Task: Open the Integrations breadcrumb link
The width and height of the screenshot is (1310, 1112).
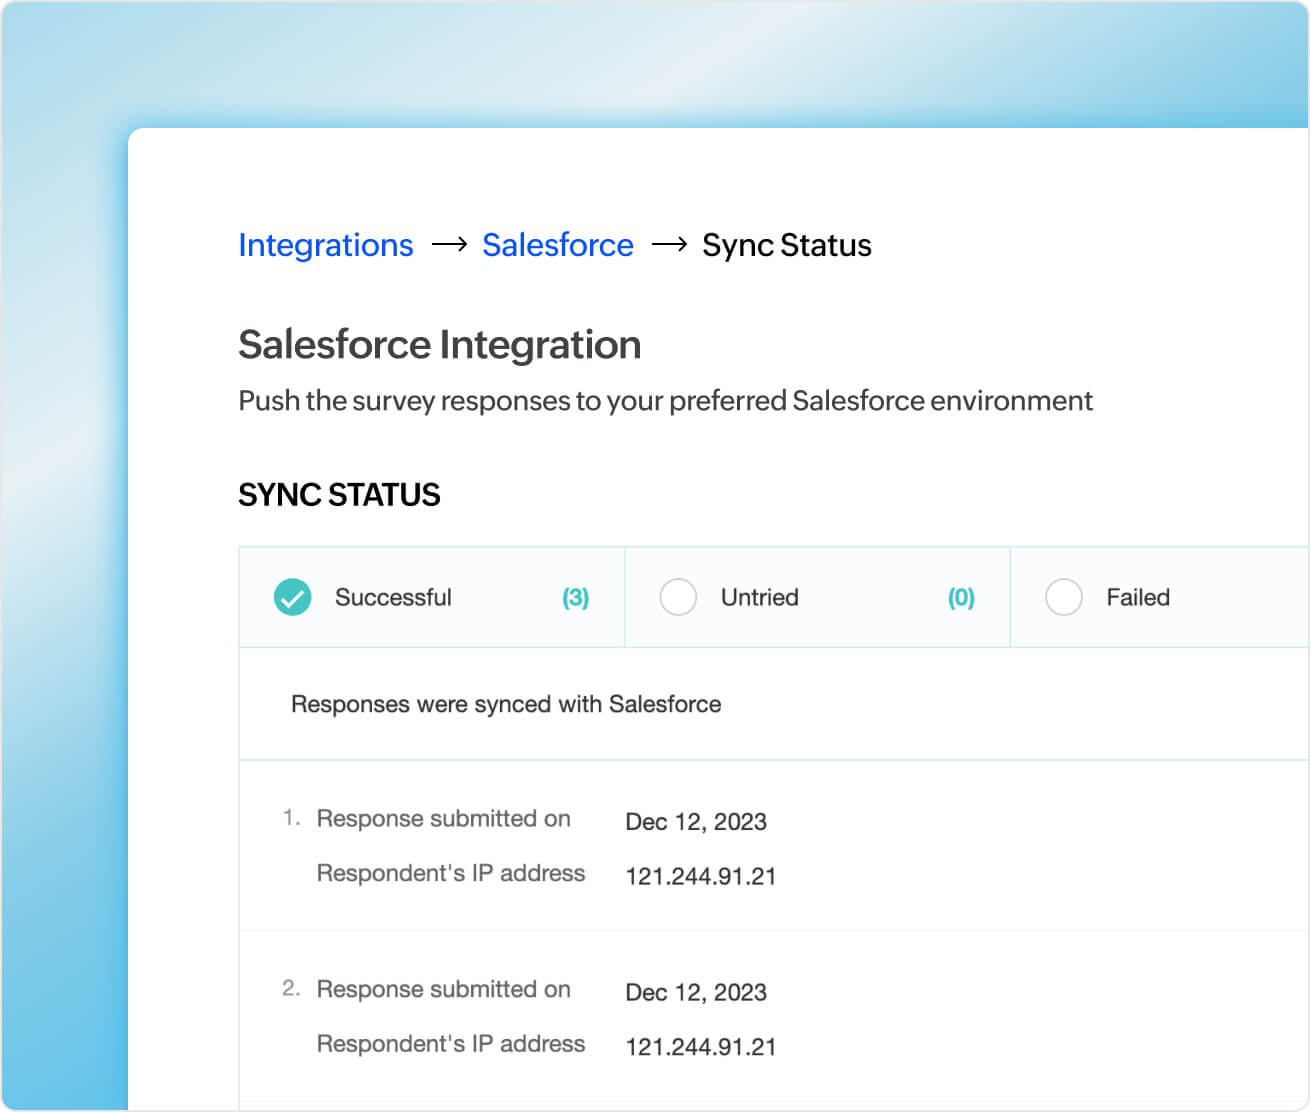Action: click(326, 244)
